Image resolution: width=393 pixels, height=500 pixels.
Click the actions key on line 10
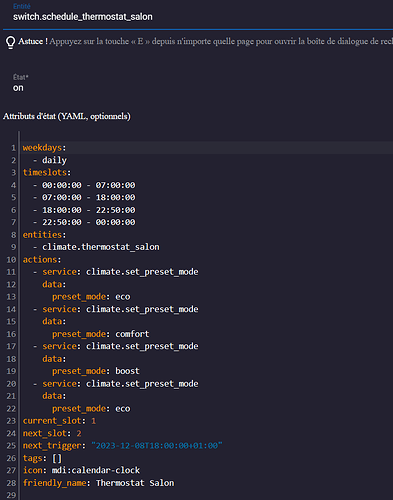pyautogui.click(x=40, y=260)
